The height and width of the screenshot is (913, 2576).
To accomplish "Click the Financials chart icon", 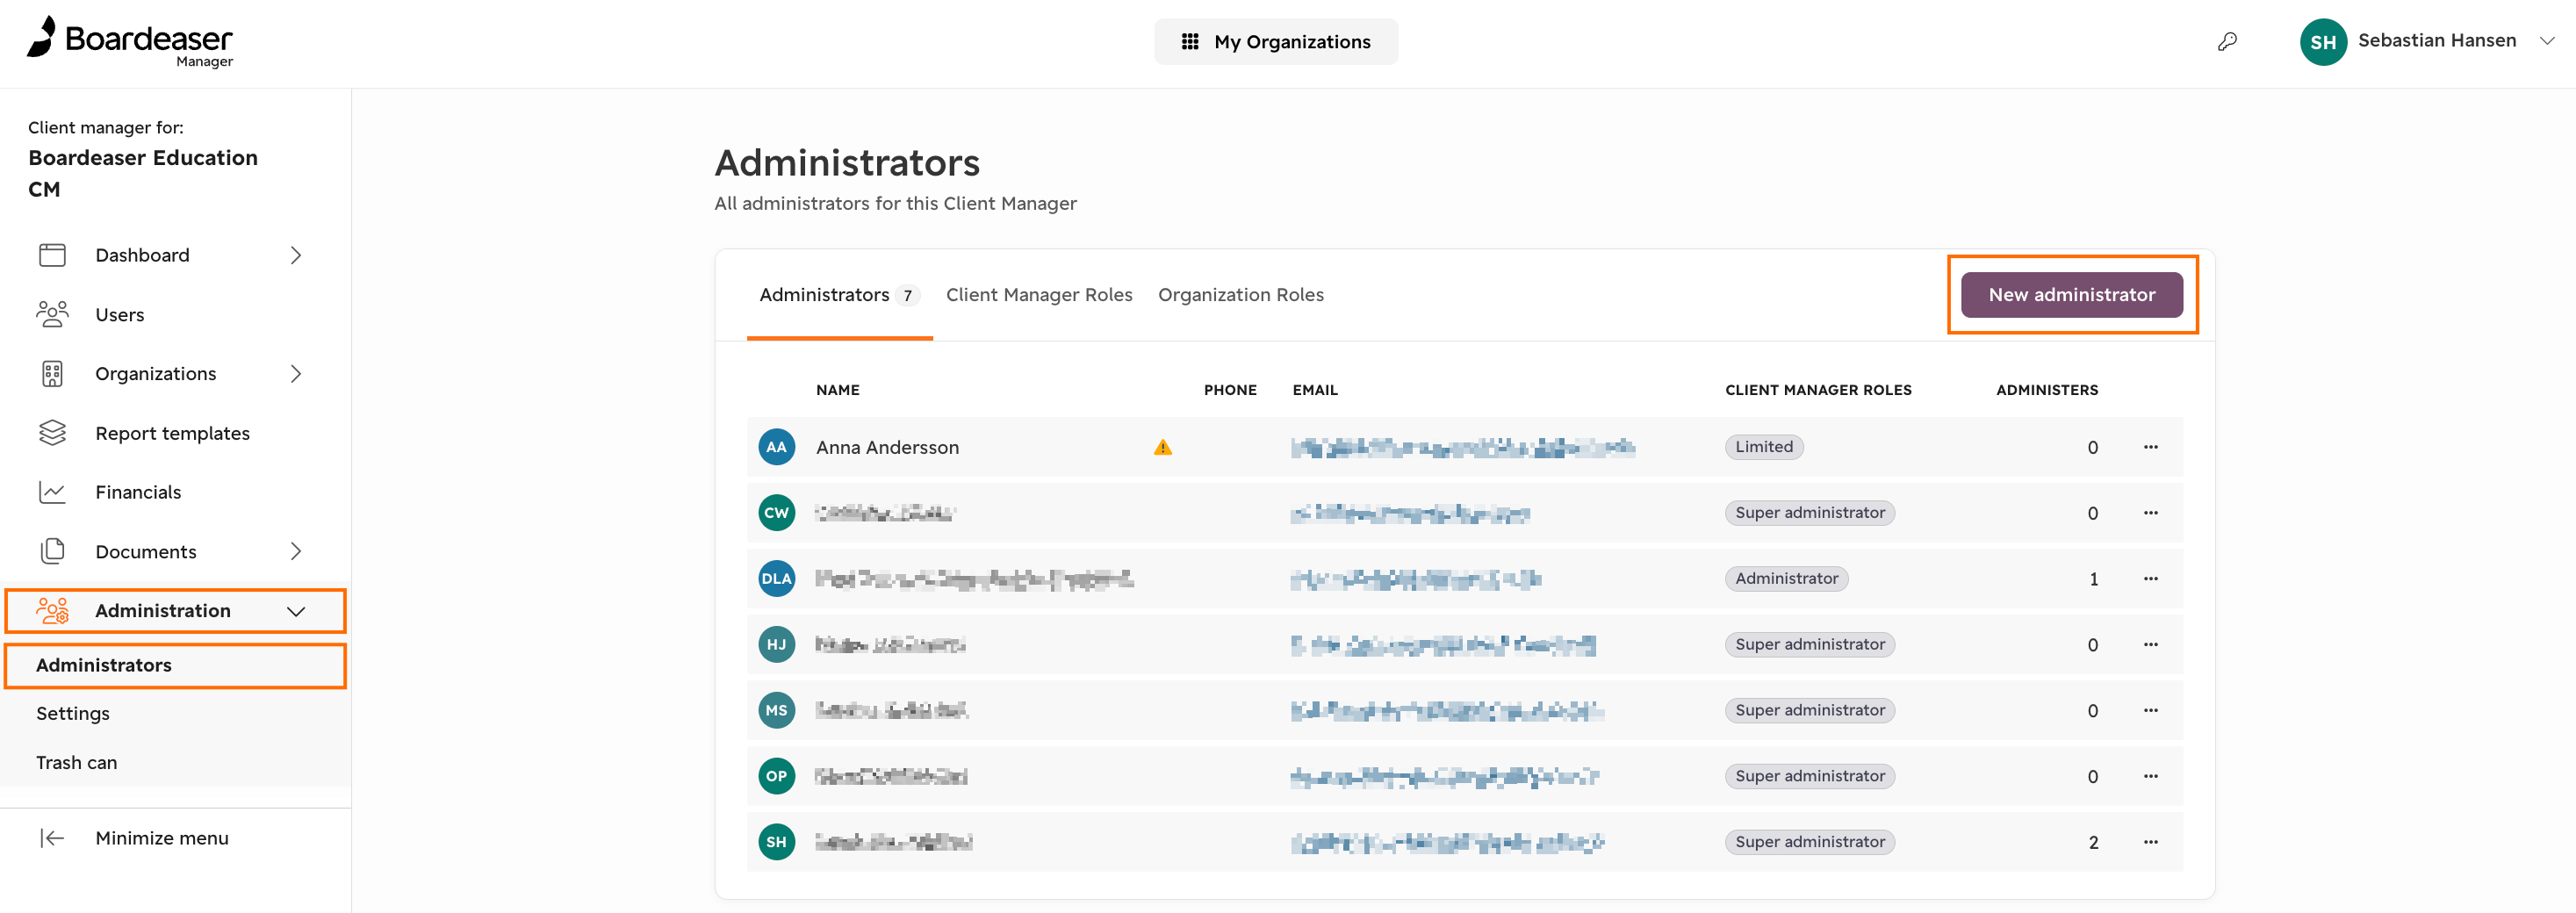I will pos(52,492).
